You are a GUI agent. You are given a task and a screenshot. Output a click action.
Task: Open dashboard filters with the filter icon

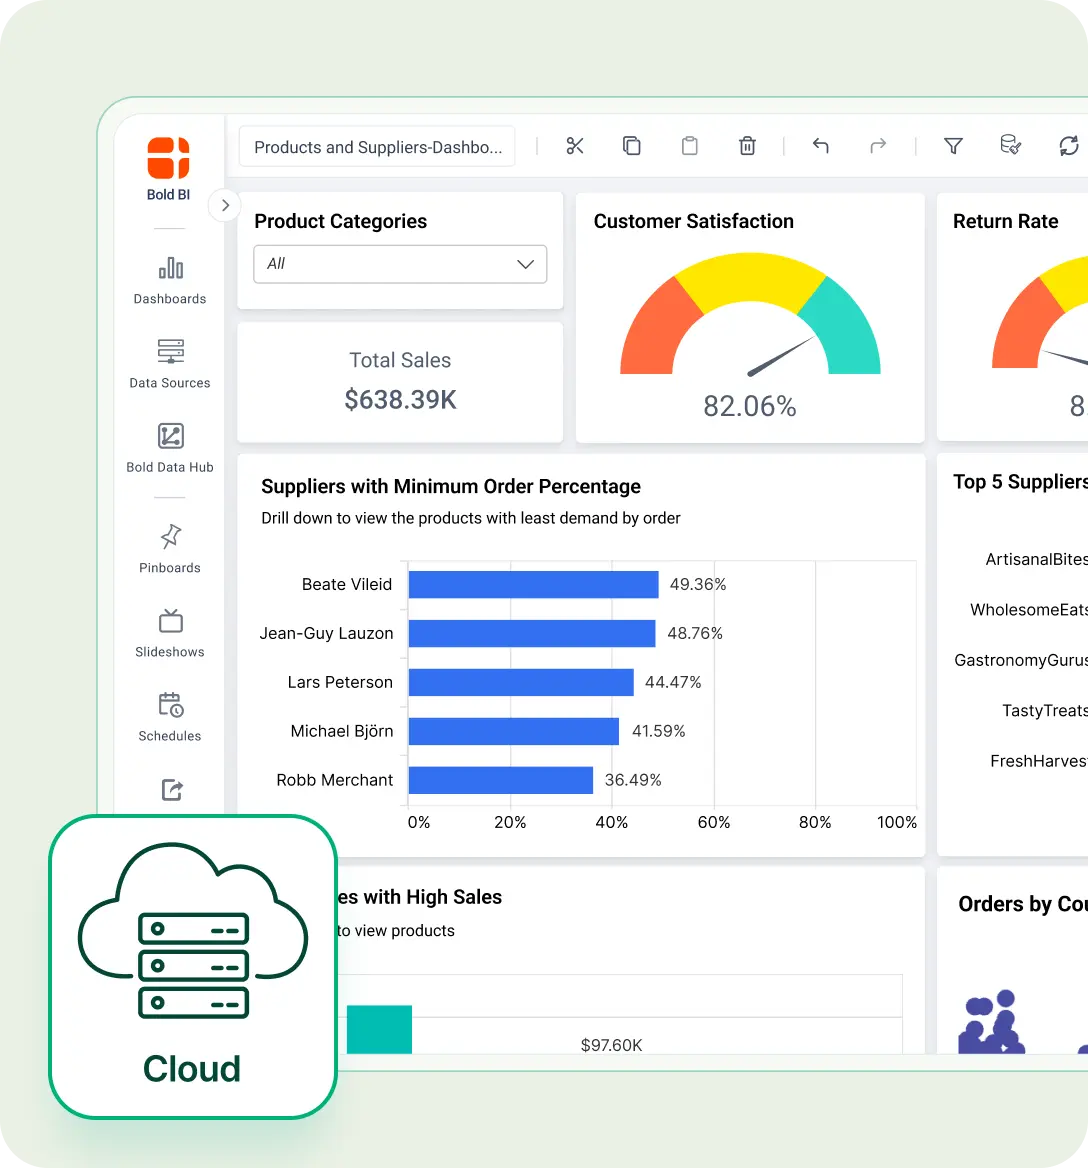953,145
